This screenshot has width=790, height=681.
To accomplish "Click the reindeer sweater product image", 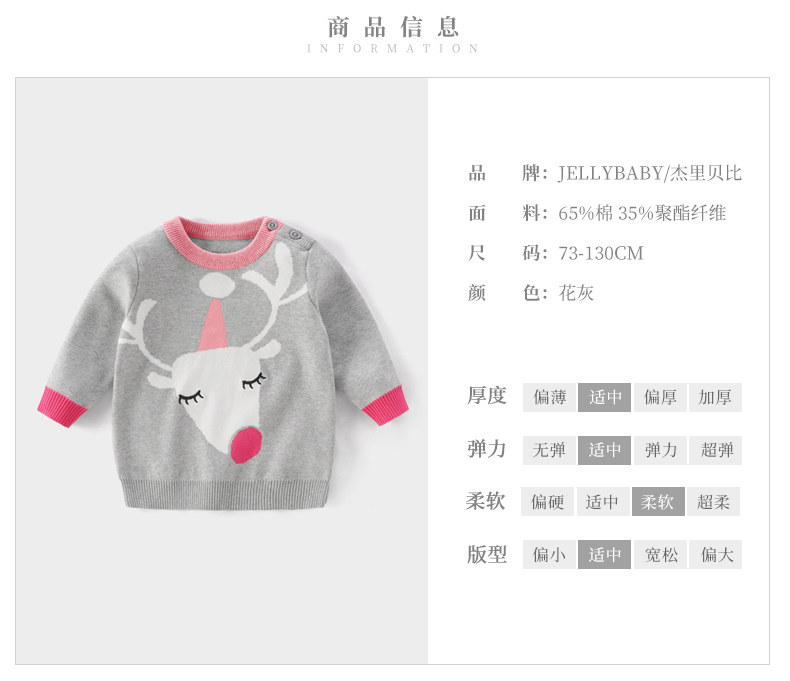I will (223, 363).
